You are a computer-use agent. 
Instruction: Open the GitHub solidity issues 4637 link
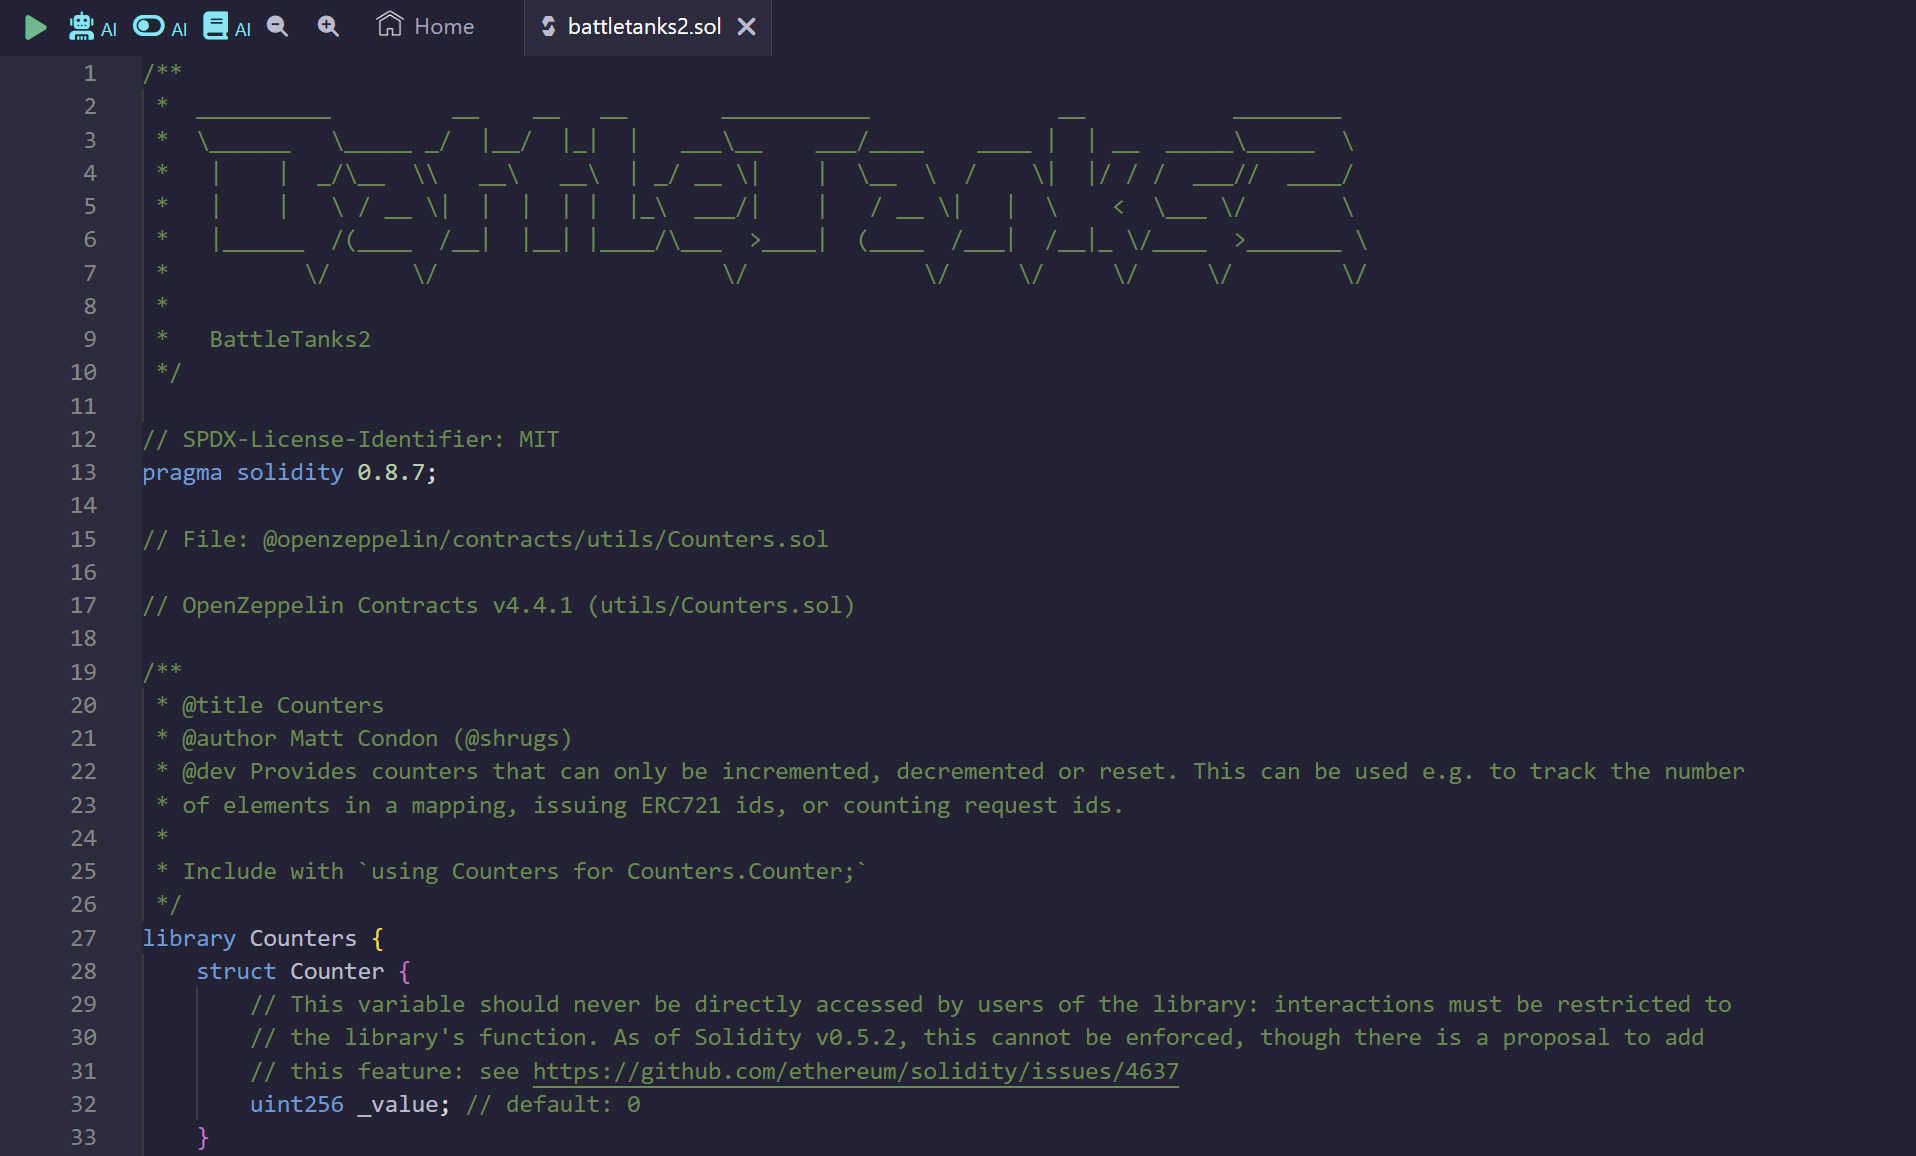pyautogui.click(x=855, y=1071)
